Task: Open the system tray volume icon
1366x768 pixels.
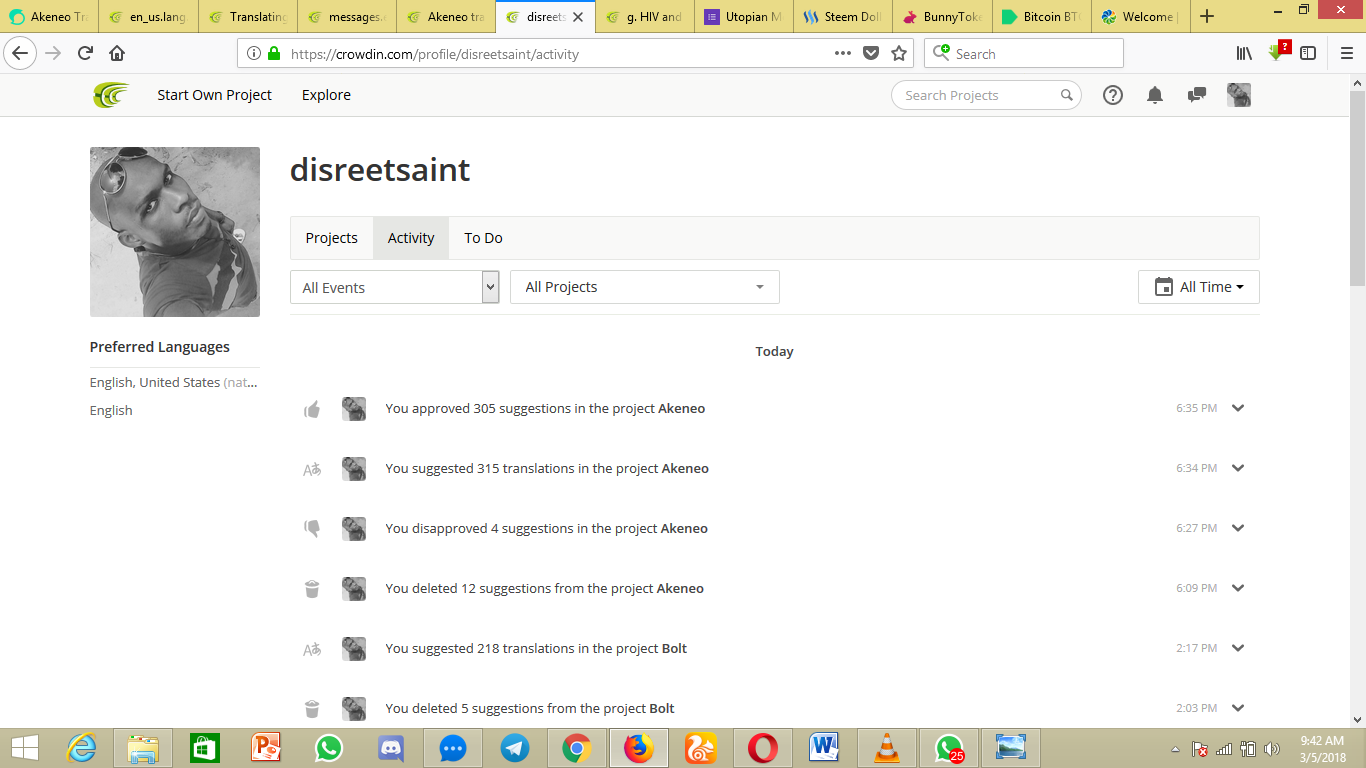Action: 1272,749
